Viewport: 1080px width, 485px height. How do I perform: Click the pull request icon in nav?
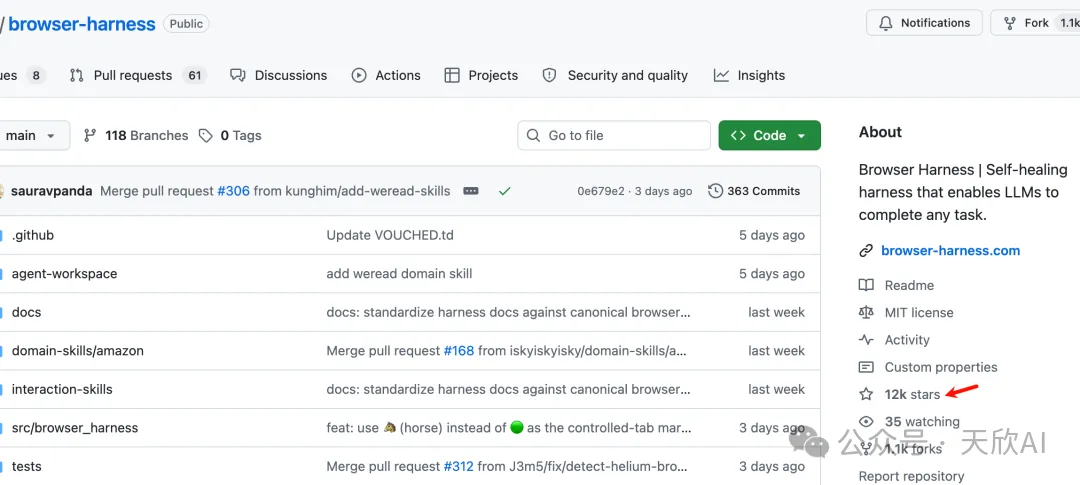pos(76,75)
